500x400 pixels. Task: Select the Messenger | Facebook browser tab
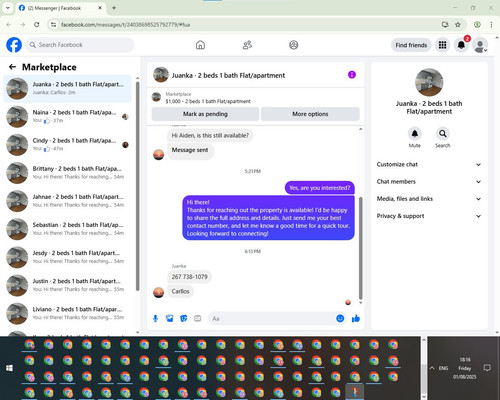pyautogui.click(x=61, y=8)
